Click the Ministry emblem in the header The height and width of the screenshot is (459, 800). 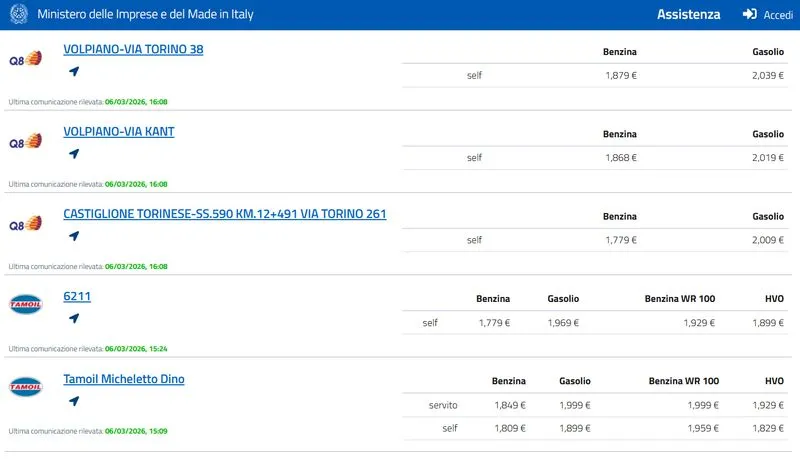pyautogui.click(x=16, y=15)
